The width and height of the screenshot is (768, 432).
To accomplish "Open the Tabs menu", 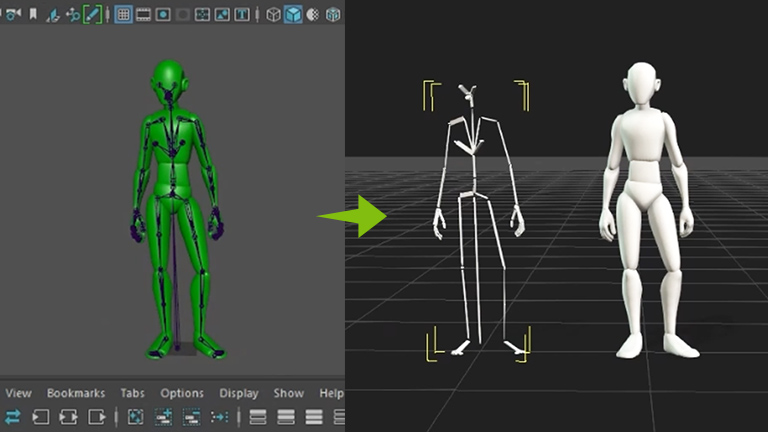I will [133, 393].
